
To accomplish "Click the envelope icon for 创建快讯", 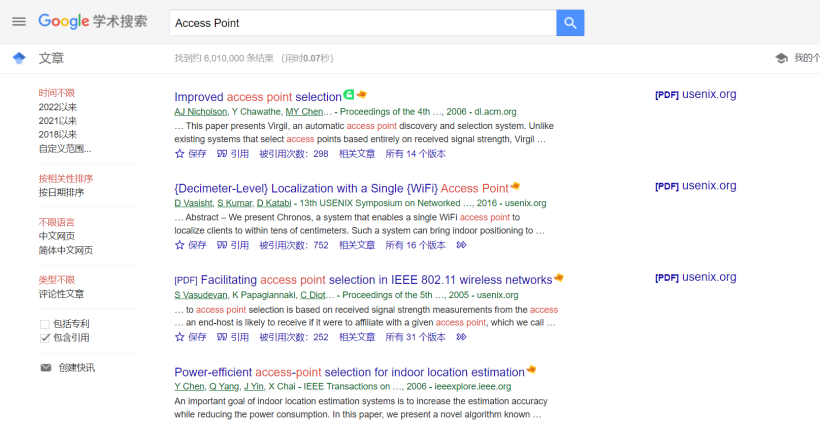I will pos(46,368).
